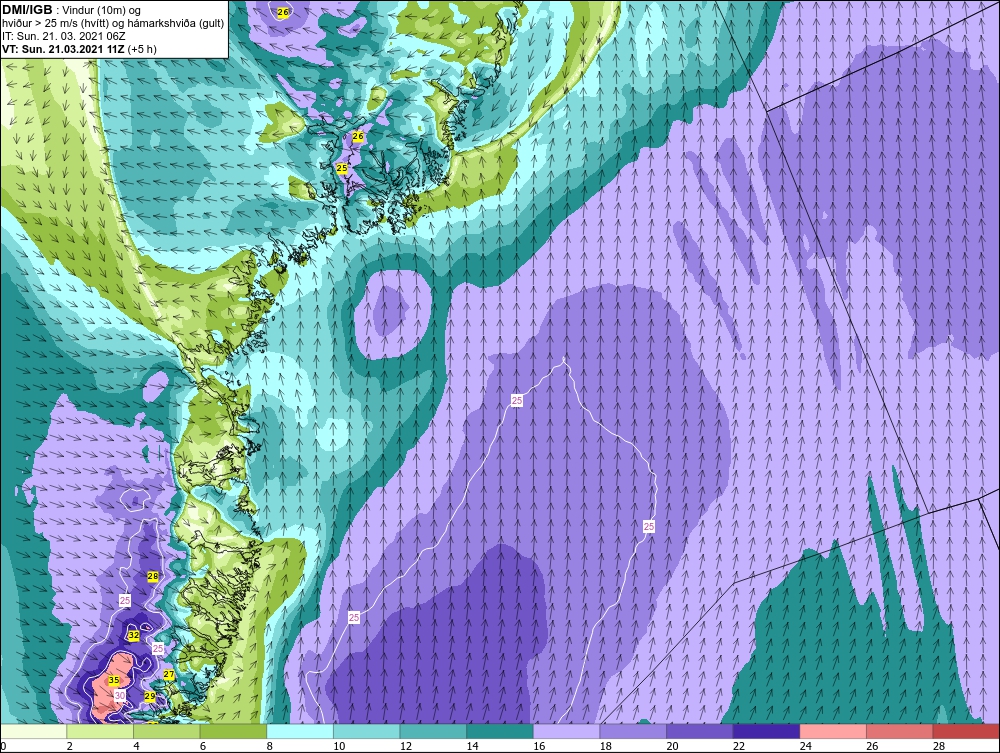1000x753 pixels.
Task: Select the 18–20 m/s medium purple legend swatch
Action: 633,731
